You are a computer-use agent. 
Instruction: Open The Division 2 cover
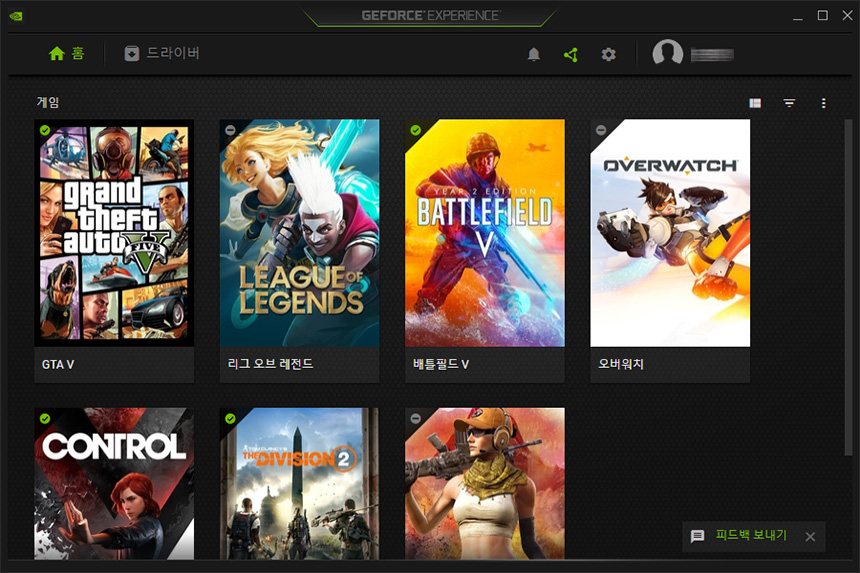pyautogui.click(x=299, y=484)
